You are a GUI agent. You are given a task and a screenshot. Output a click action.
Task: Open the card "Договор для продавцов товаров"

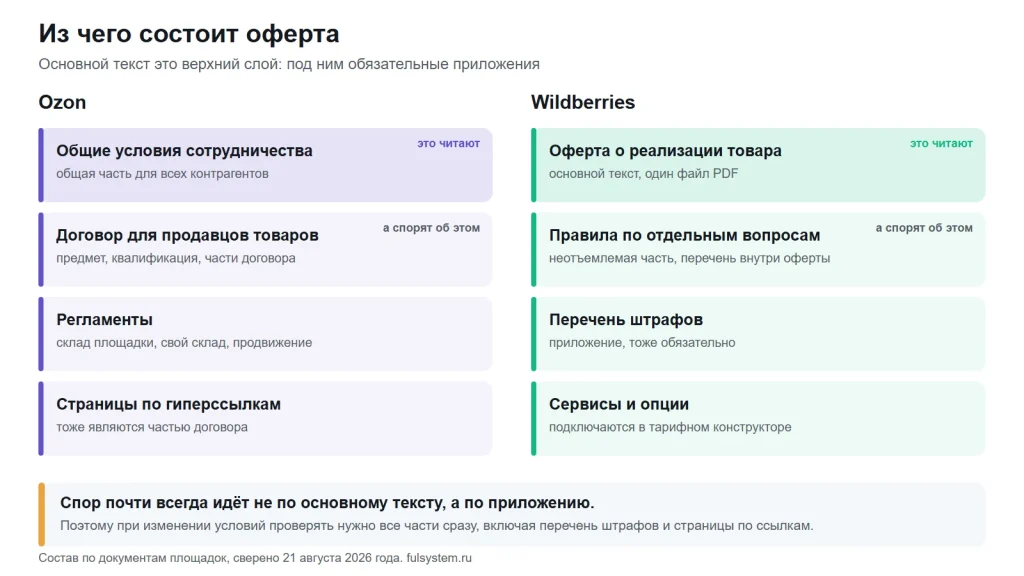pyautogui.click(x=265, y=249)
